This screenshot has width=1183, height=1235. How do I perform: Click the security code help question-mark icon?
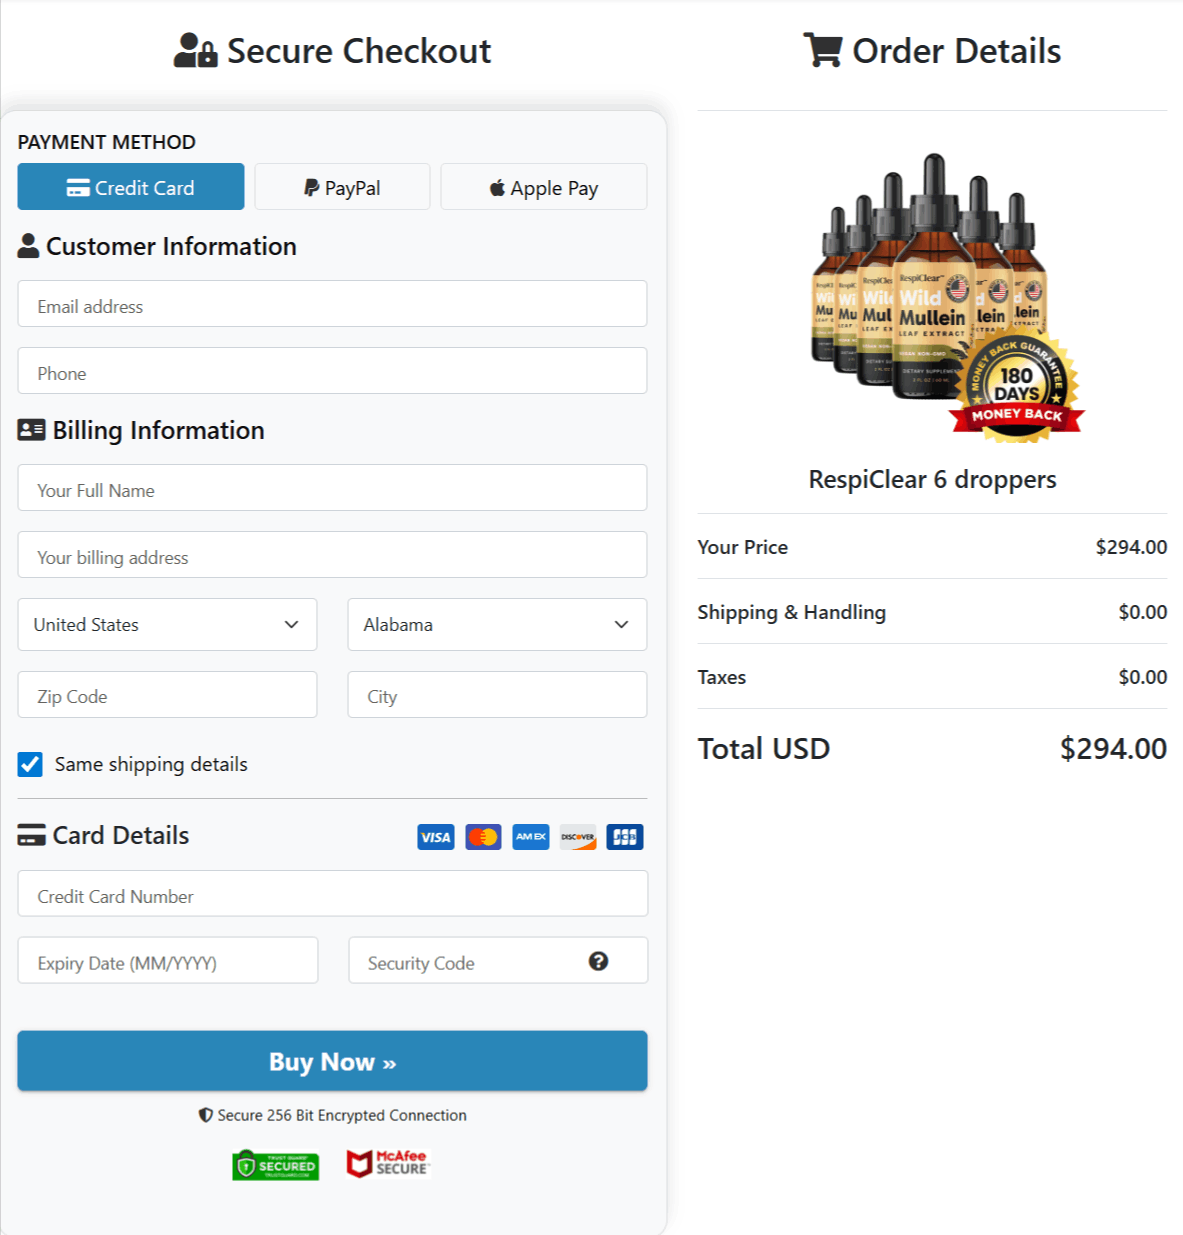598,961
